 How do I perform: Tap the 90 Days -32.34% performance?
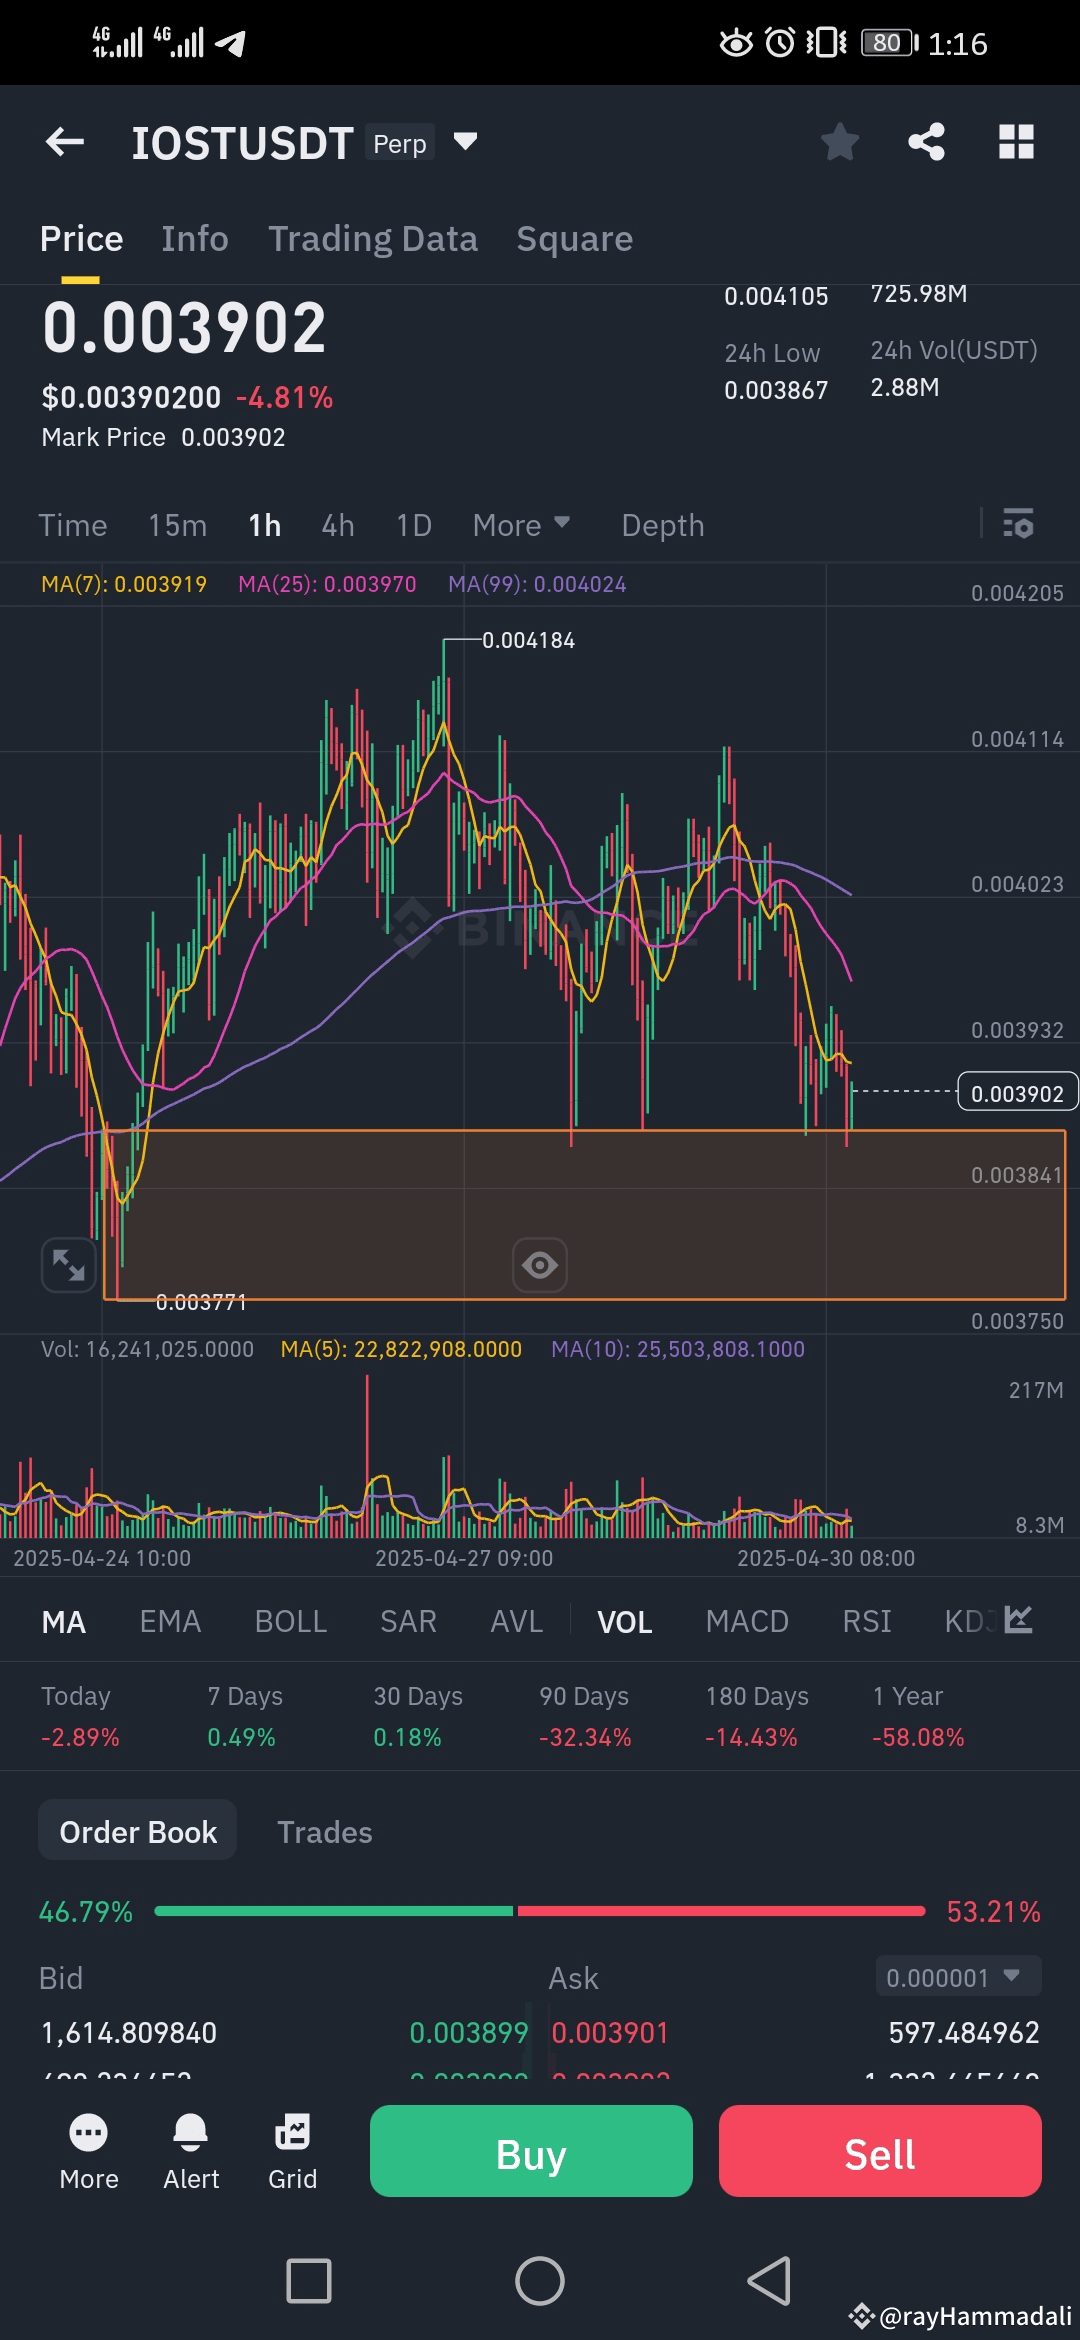pyautogui.click(x=585, y=1716)
